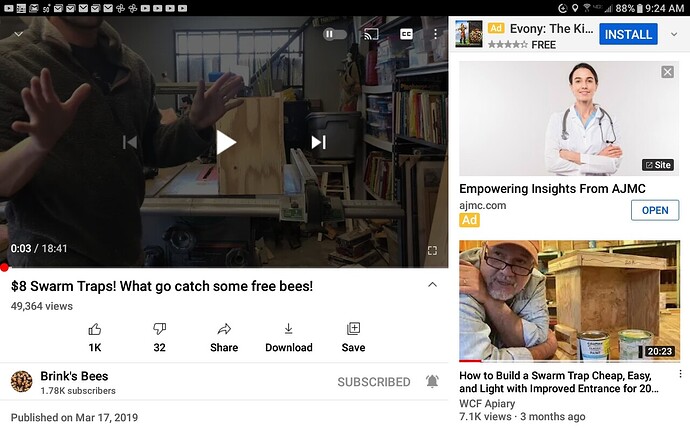The width and height of the screenshot is (690, 431).
Task: Like the video with thumbs up
Action: 95,329
